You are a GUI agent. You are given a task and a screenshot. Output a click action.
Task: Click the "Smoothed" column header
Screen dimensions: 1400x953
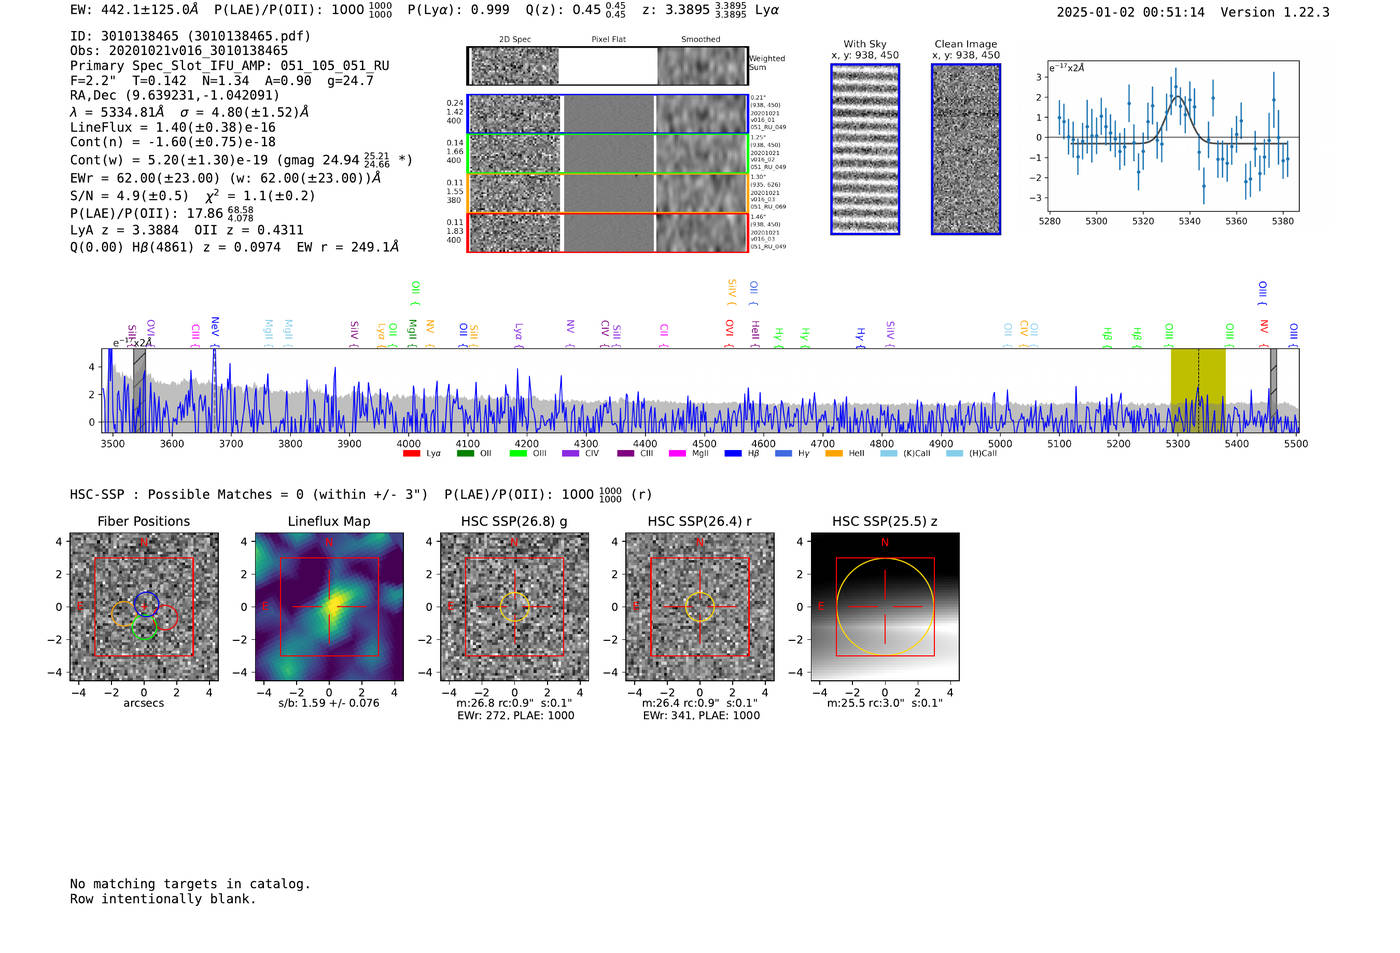701,40
